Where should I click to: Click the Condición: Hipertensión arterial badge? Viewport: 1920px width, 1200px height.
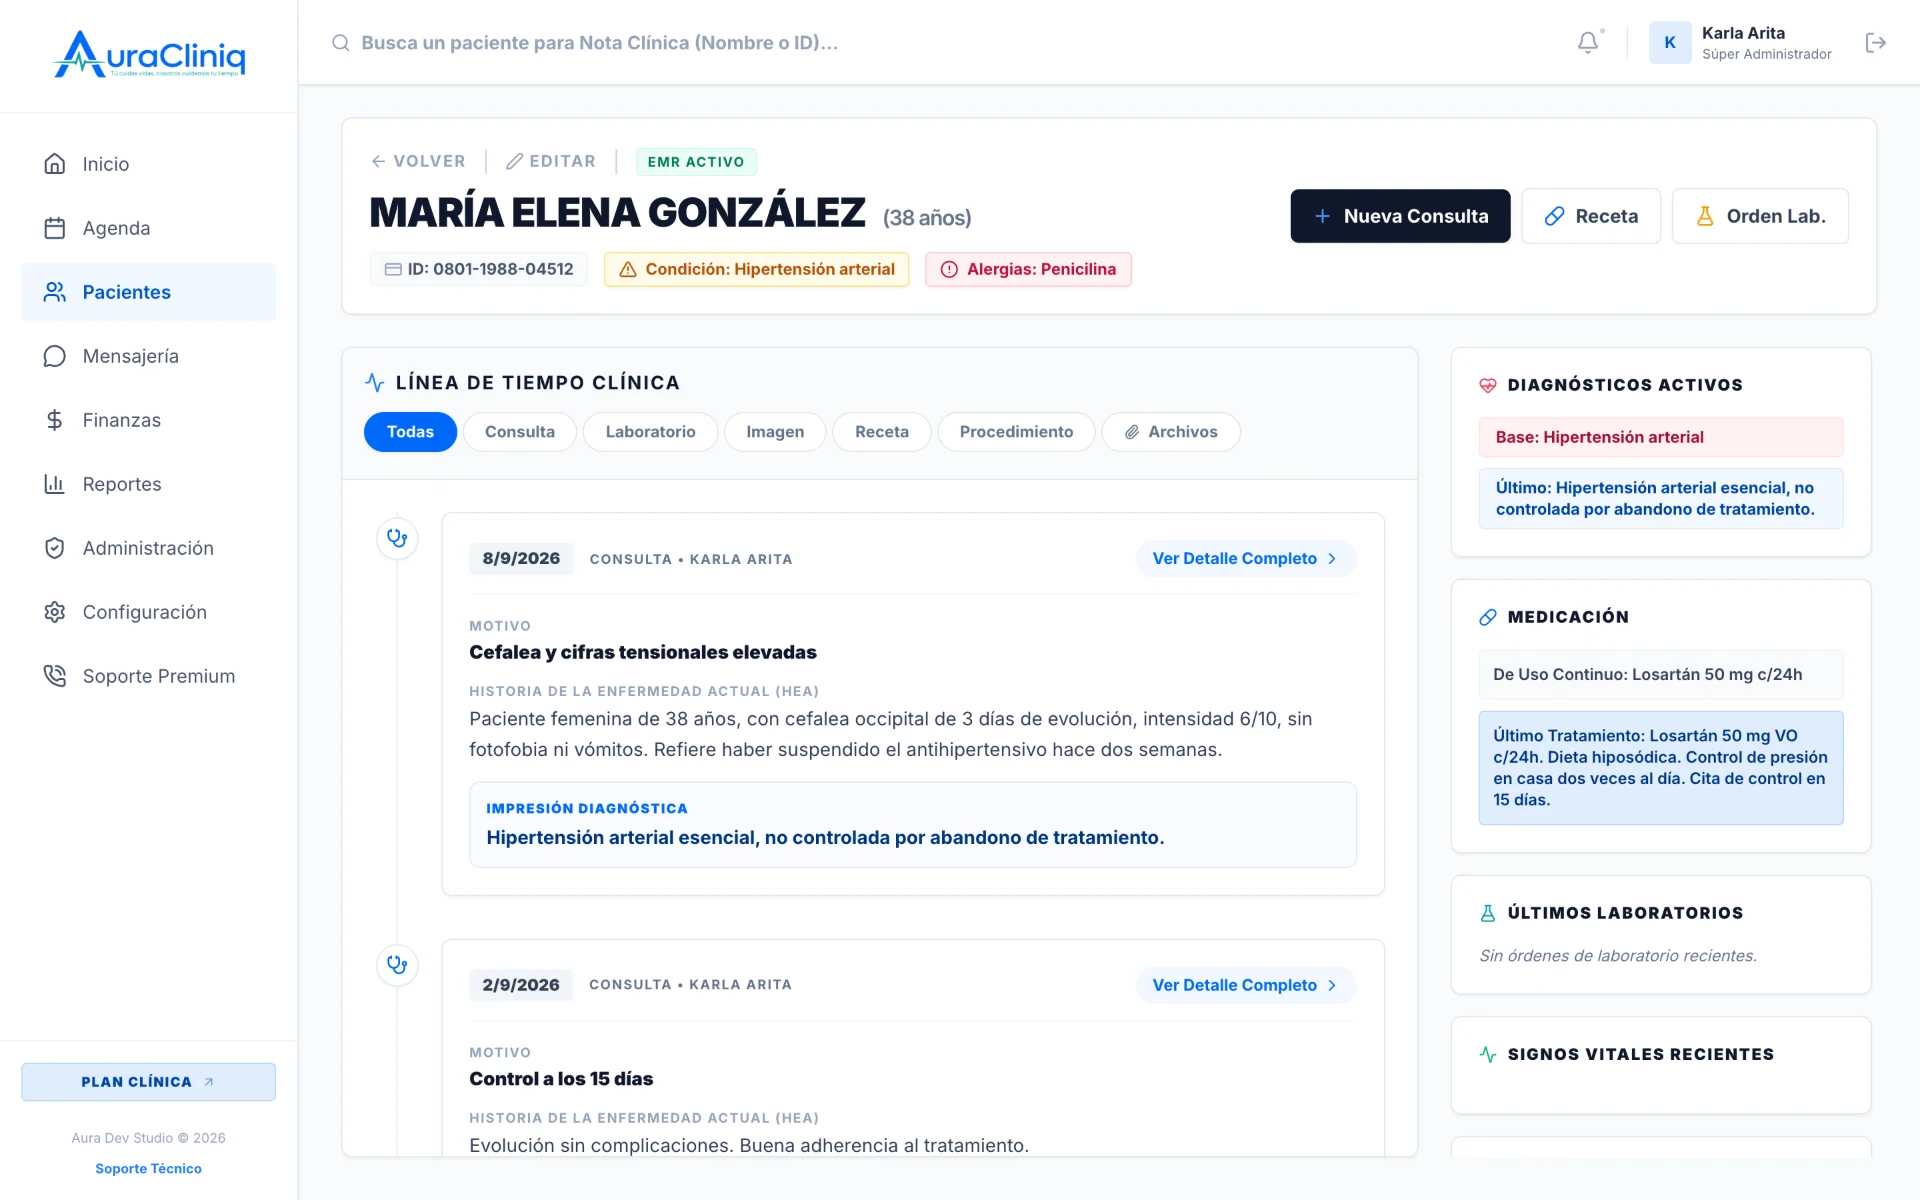(756, 269)
